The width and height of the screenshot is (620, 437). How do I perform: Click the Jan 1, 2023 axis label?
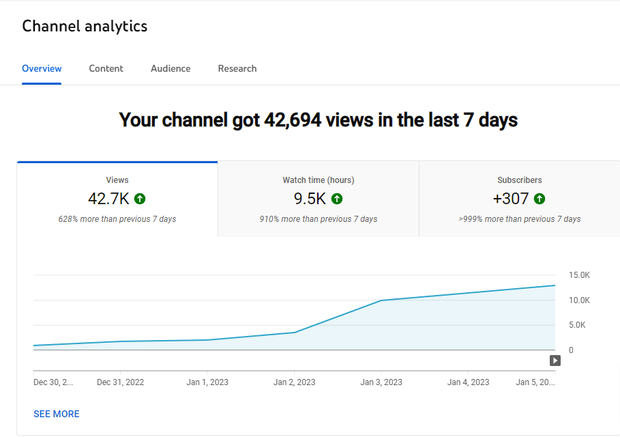click(207, 382)
